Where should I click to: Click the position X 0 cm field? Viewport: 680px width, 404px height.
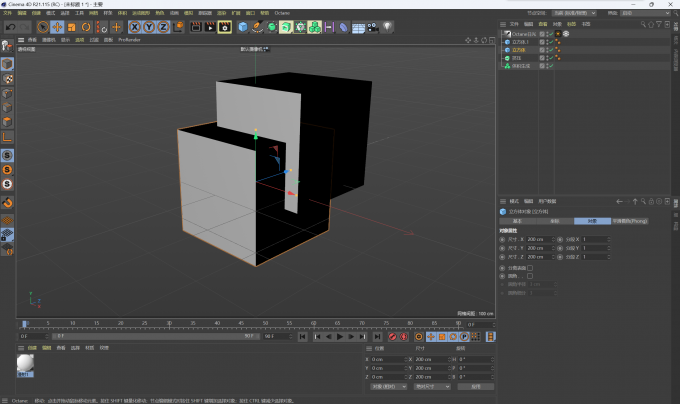387,359
